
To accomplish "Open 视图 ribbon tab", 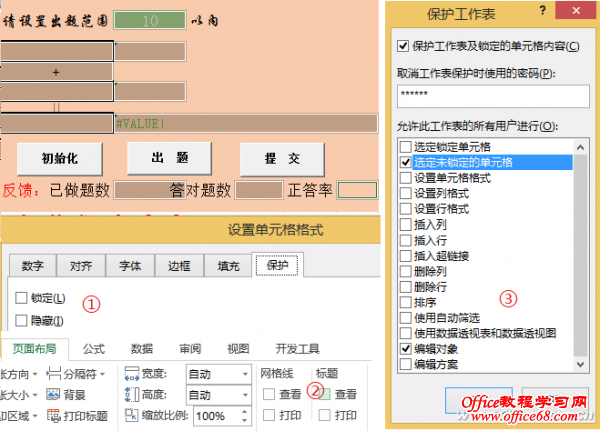I will pyautogui.click(x=238, y=349).
